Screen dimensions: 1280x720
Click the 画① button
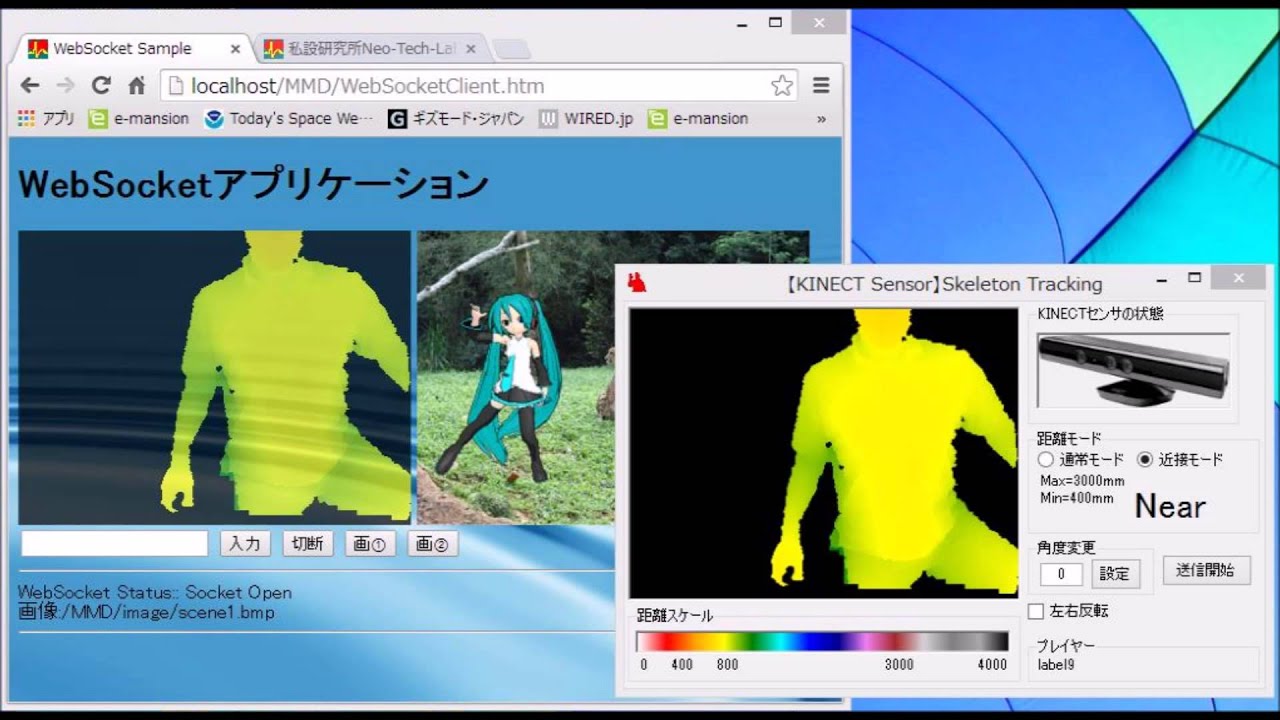point(370,543)
